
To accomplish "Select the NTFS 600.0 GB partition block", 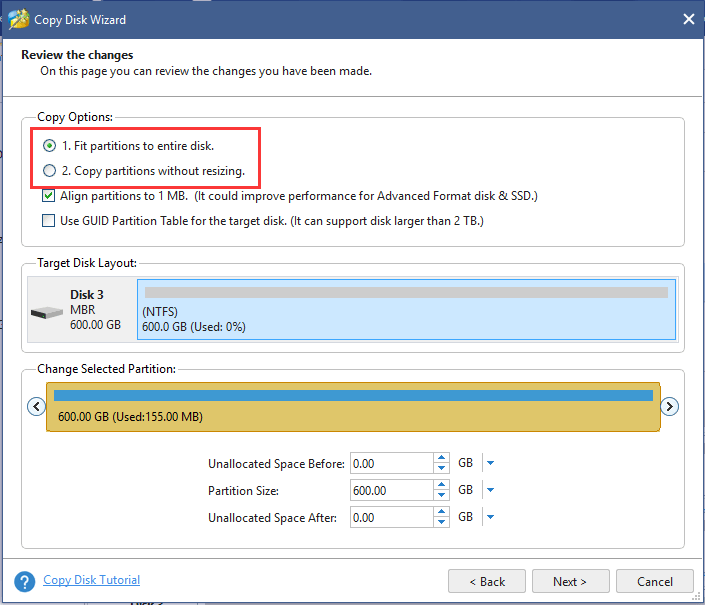I will (406, 309).
